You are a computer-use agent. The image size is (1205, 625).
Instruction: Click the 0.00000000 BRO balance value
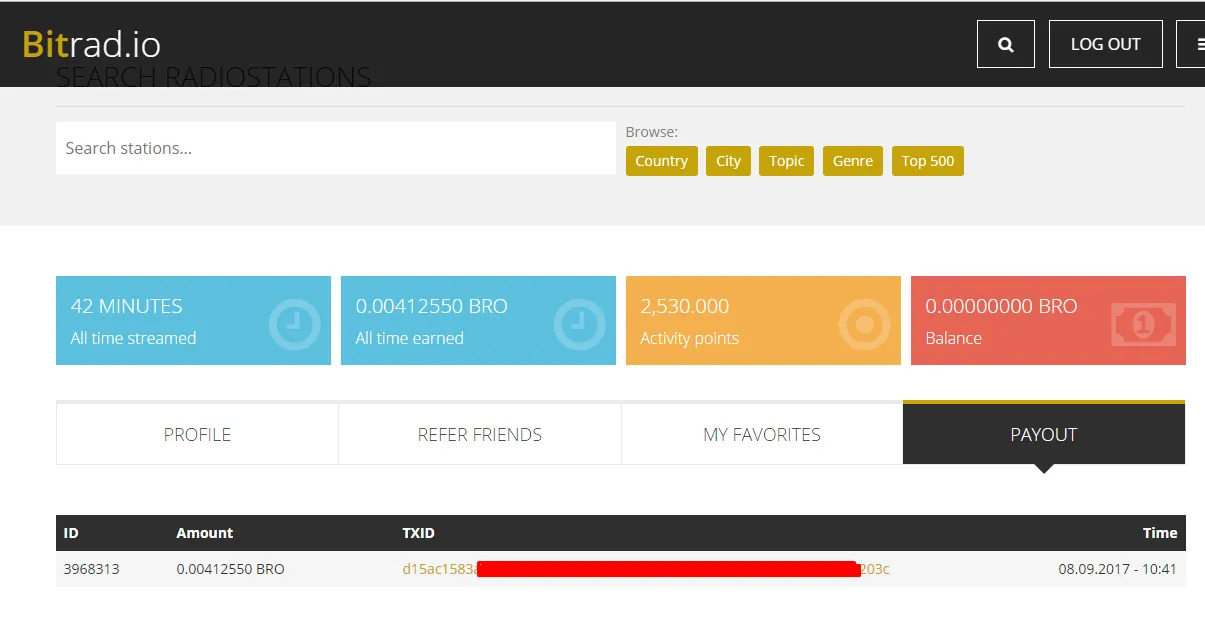pyautogui.click(x=1001, y=306)
